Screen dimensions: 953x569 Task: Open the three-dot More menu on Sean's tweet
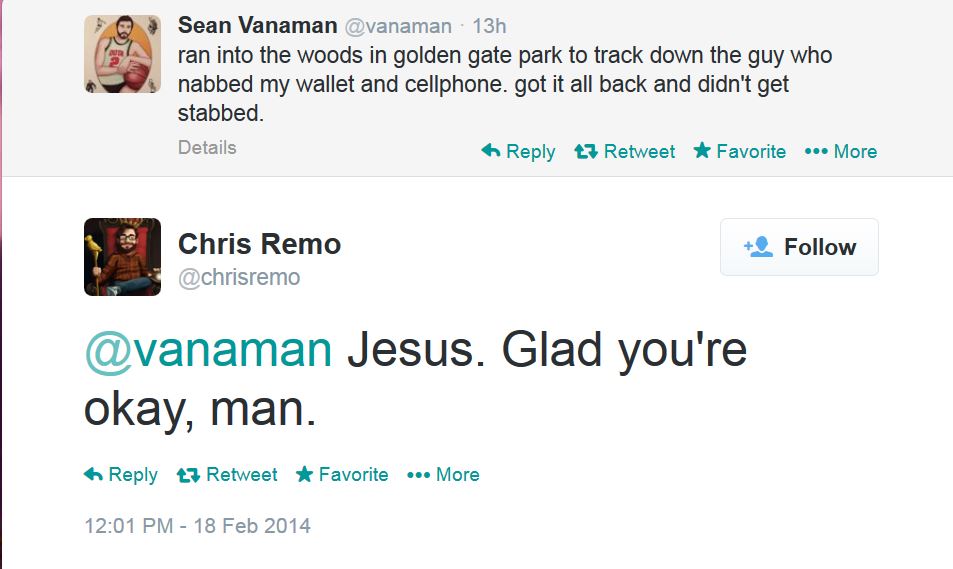[x=816, y=152]
